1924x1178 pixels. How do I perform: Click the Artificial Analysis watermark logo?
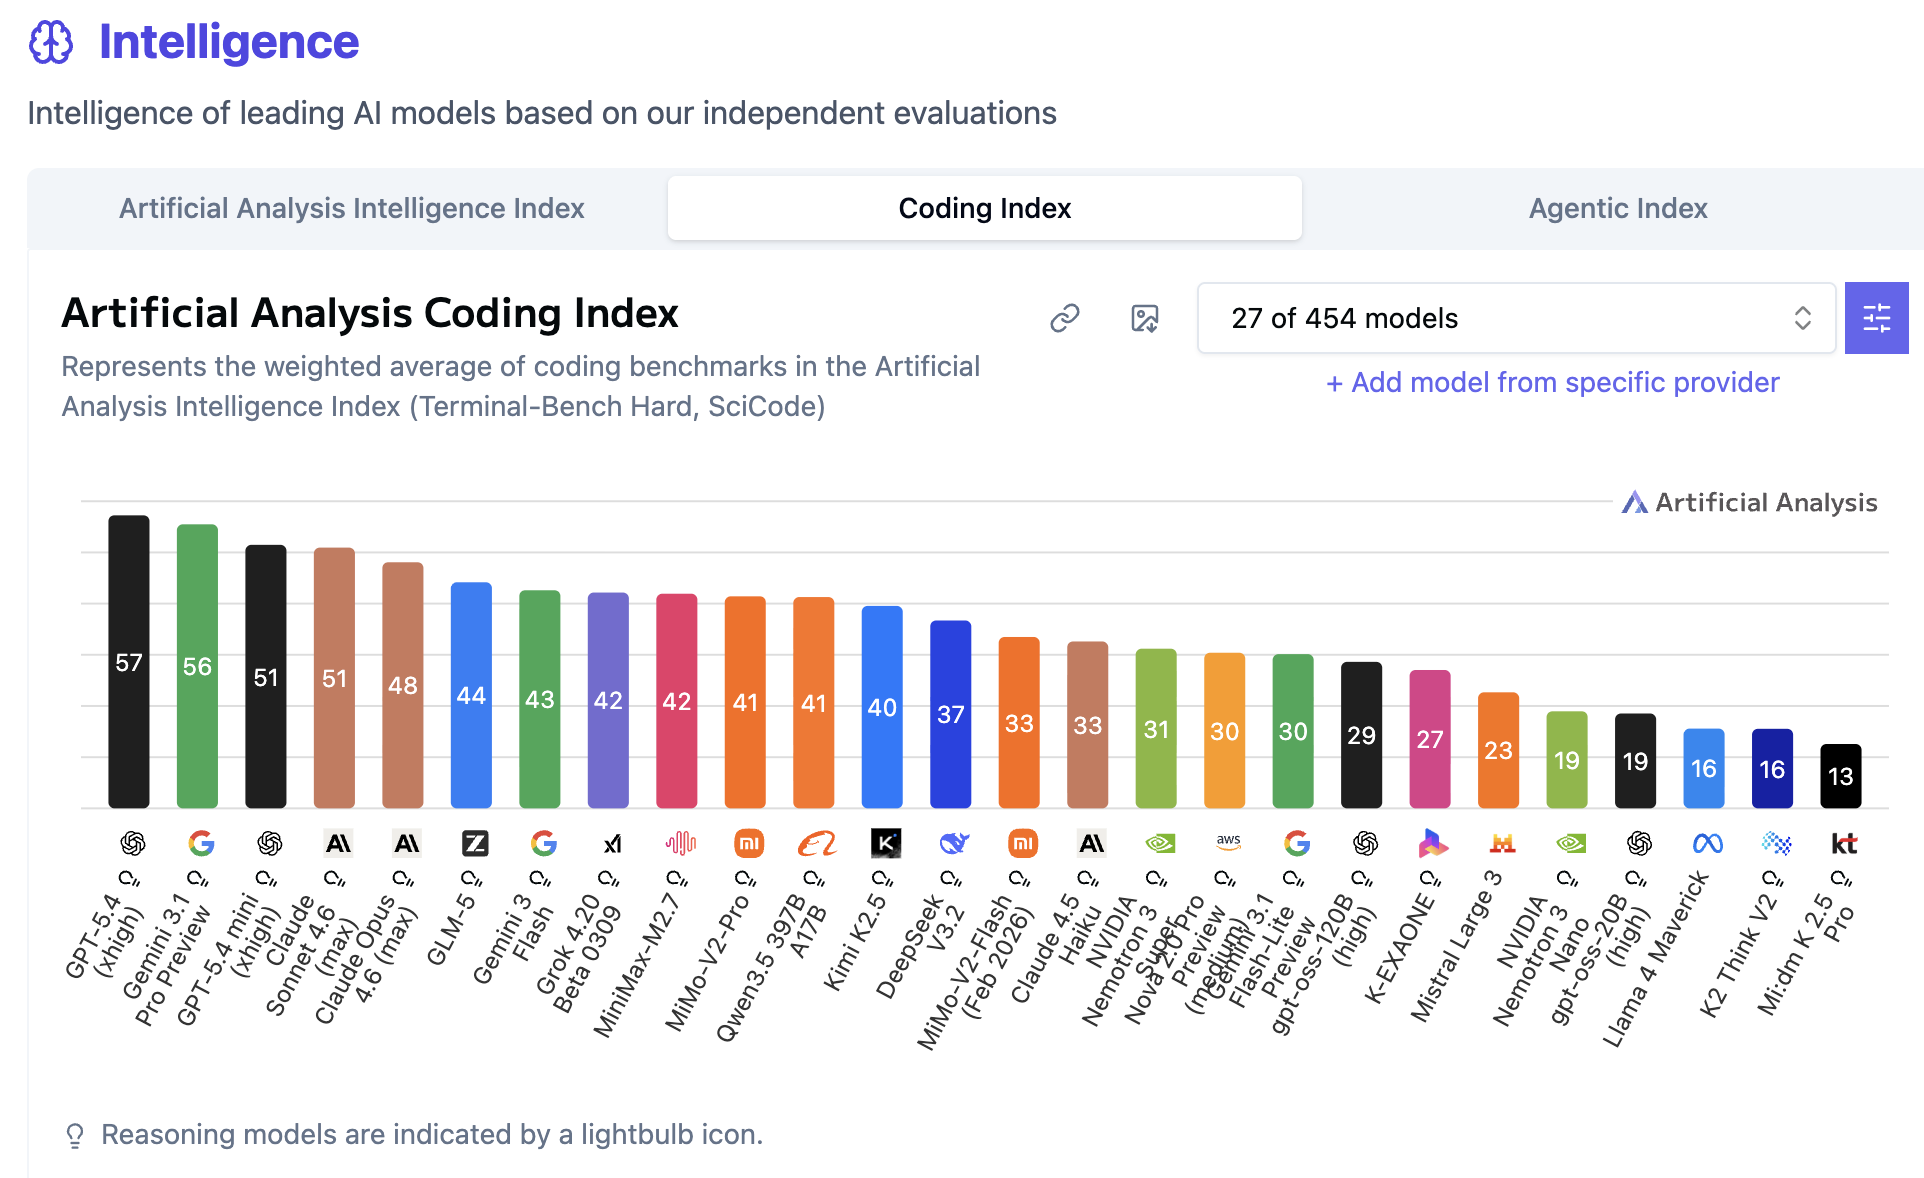pyautogui.click(x=1749, y=502)
